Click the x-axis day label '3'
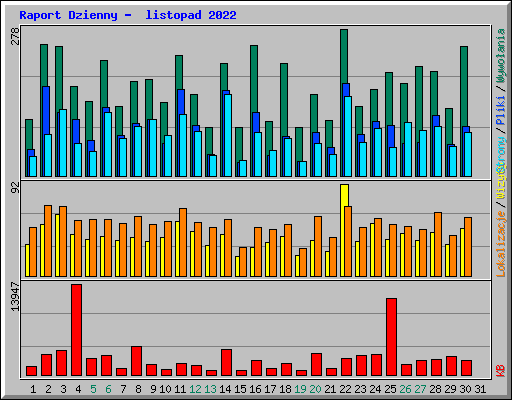Viewport: 512px width, 400px height. tap(63, 389)
